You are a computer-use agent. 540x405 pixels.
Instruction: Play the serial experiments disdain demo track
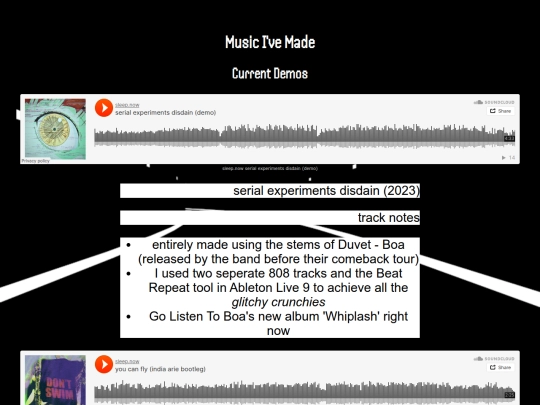click(104, 108)
